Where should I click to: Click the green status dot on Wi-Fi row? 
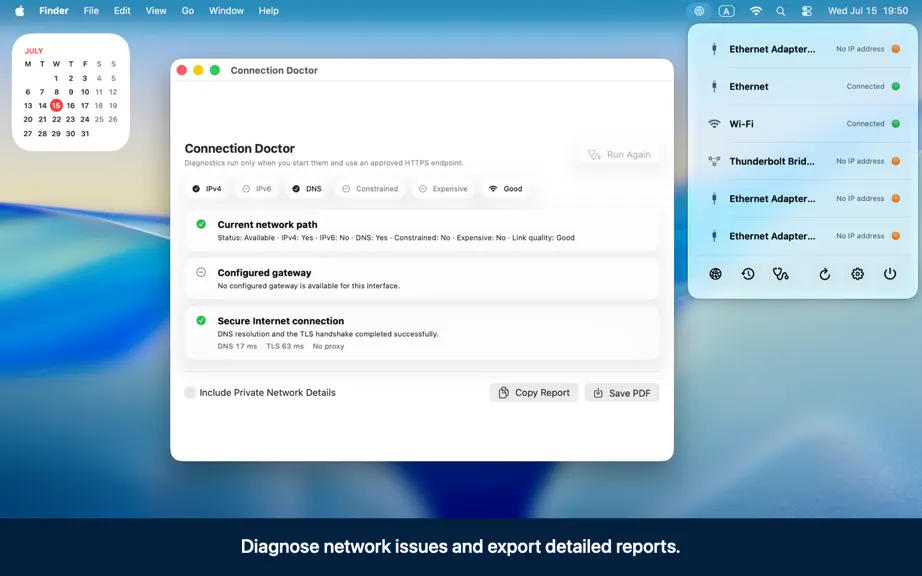tap(896, 124)
